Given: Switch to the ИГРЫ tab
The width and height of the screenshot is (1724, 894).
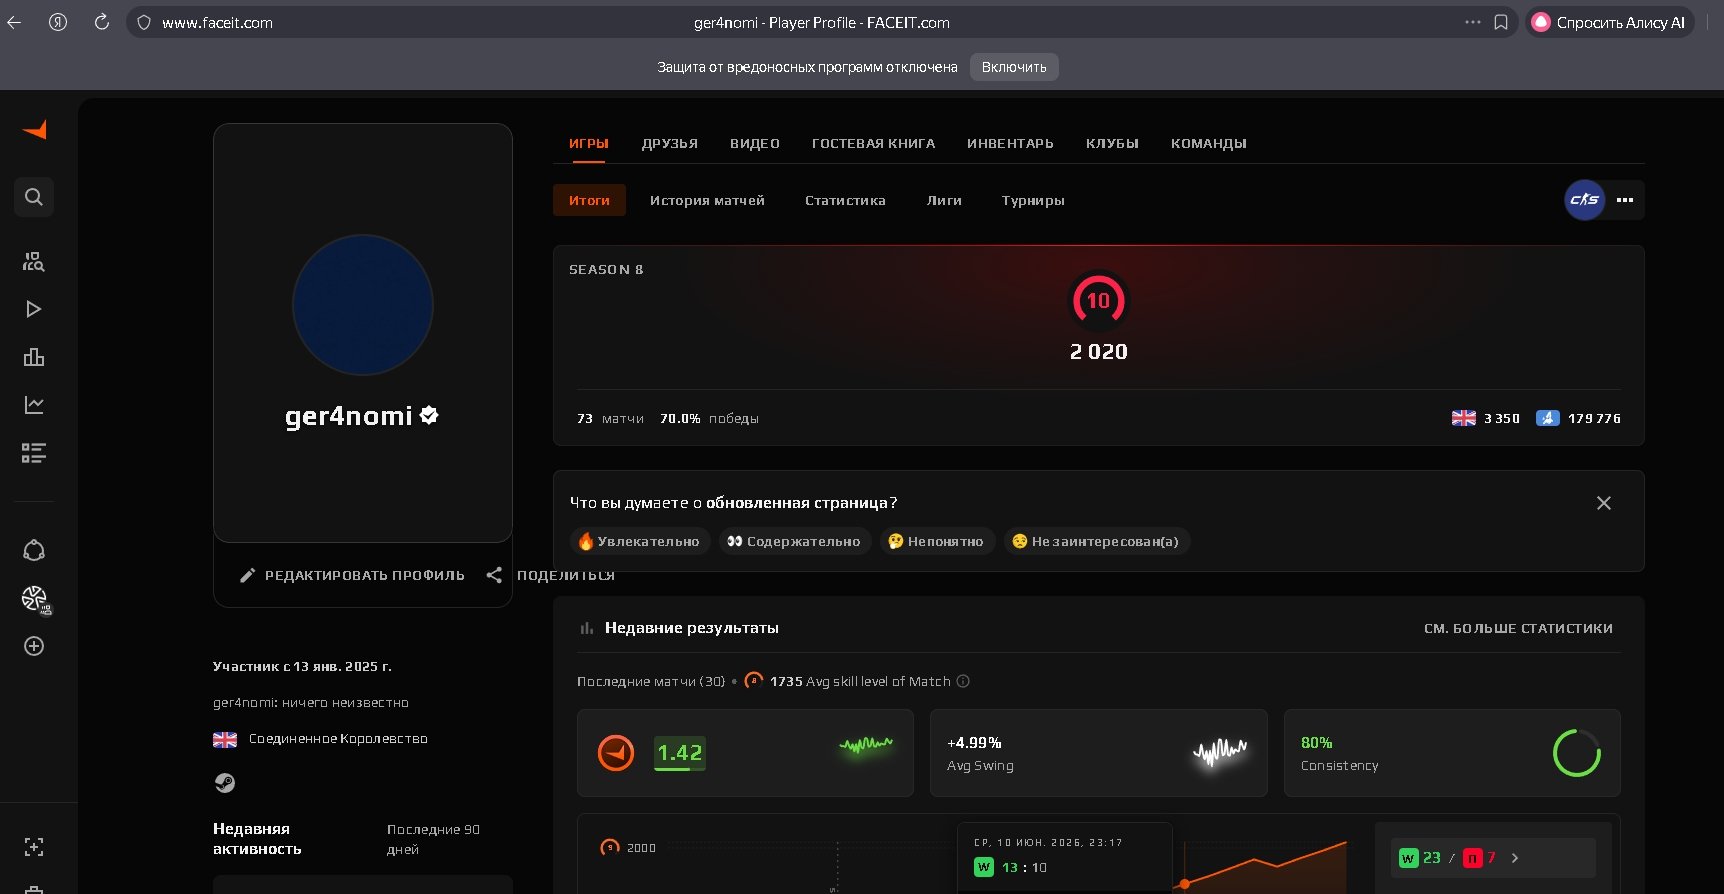Looking at the screenshot, I should pos(589,143).
